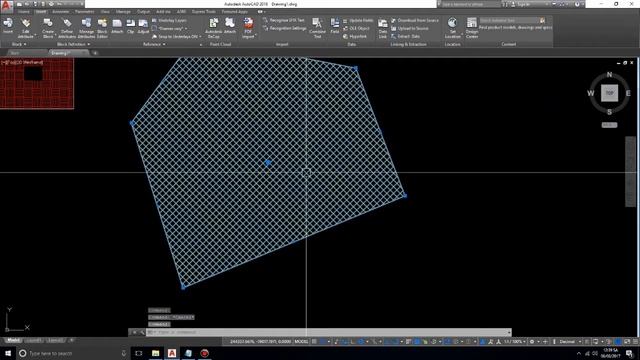Screen dimensions: 640x360
Task: Click the title bar keyword search box
Action: tap(470, 4)
